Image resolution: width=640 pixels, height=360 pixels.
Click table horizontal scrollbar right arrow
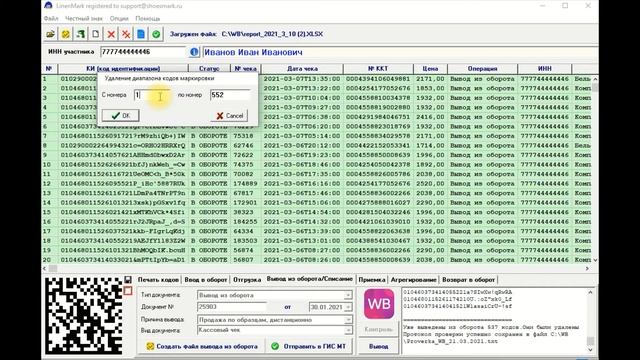click(x=587, y=268)
